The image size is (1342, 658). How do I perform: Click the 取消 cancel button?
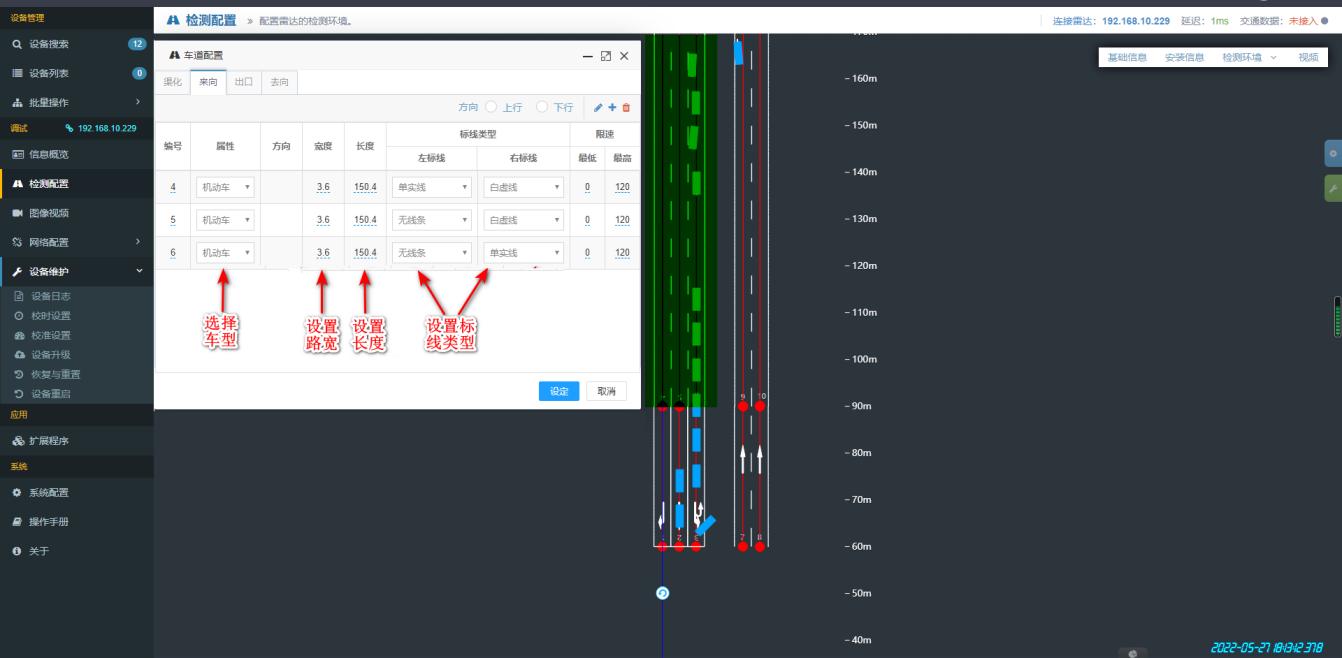[x=606, y=391]
